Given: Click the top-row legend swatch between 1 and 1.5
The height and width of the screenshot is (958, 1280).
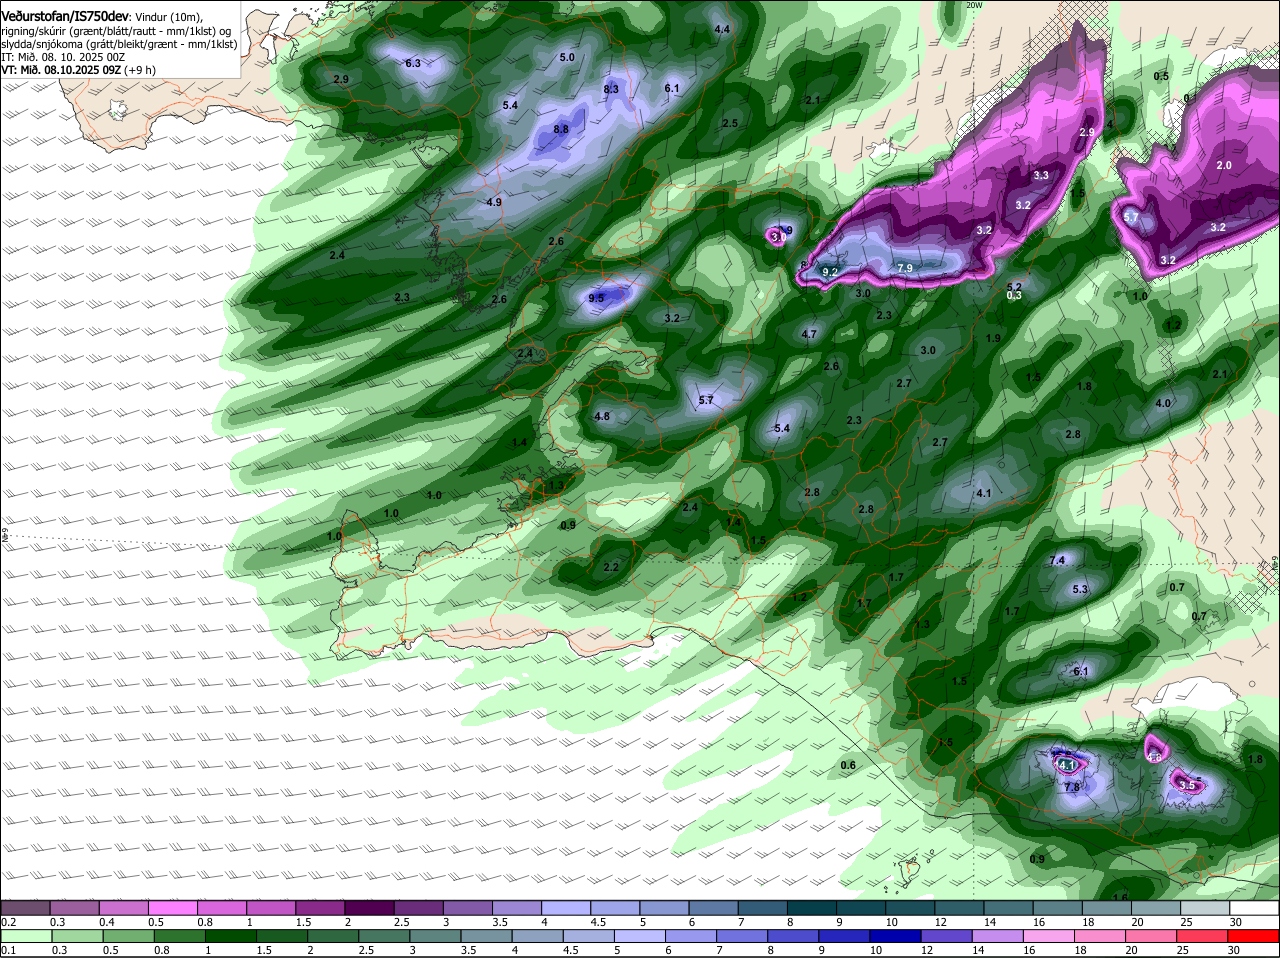Looking at the screenshot, I should [273, 908].
